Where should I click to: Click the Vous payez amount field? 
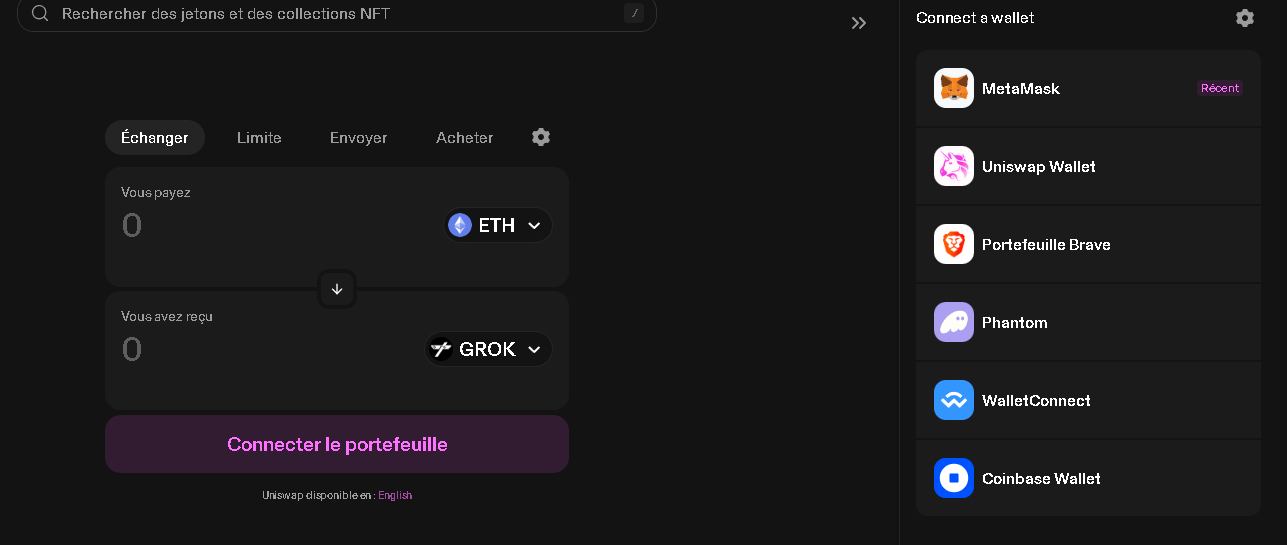click(270, 226)
